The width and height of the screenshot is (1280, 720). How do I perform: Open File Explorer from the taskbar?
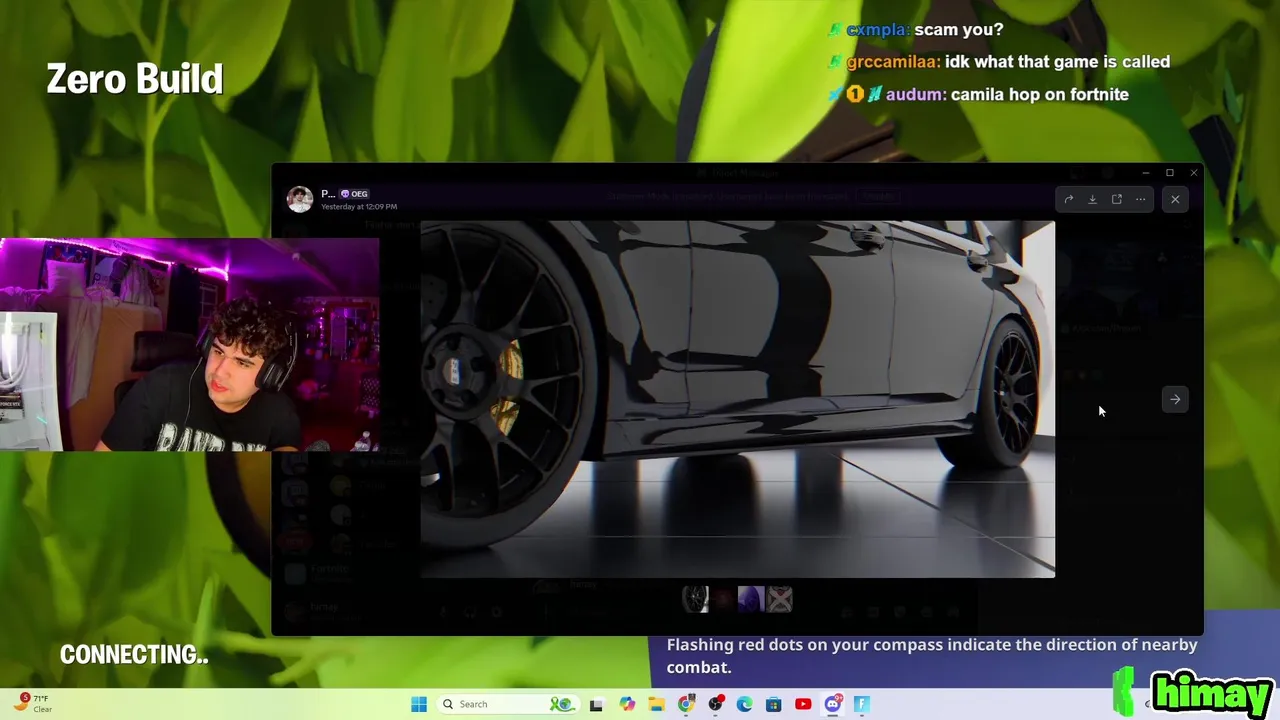pyautogui.click(x=656, y=704)
